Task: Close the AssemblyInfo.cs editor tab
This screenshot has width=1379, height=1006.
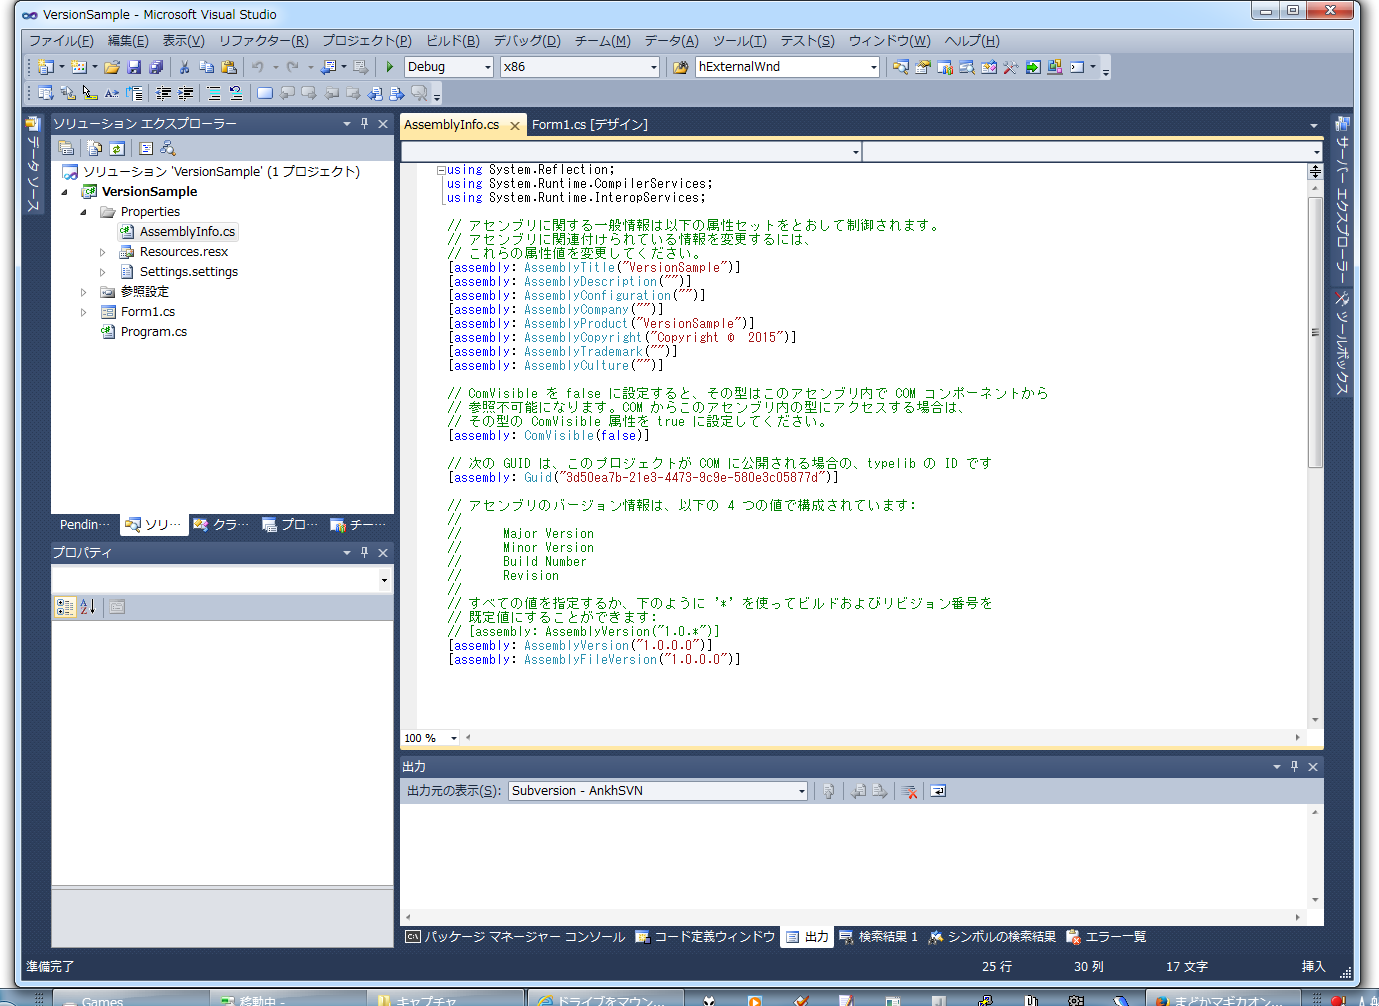Action: 515,126
